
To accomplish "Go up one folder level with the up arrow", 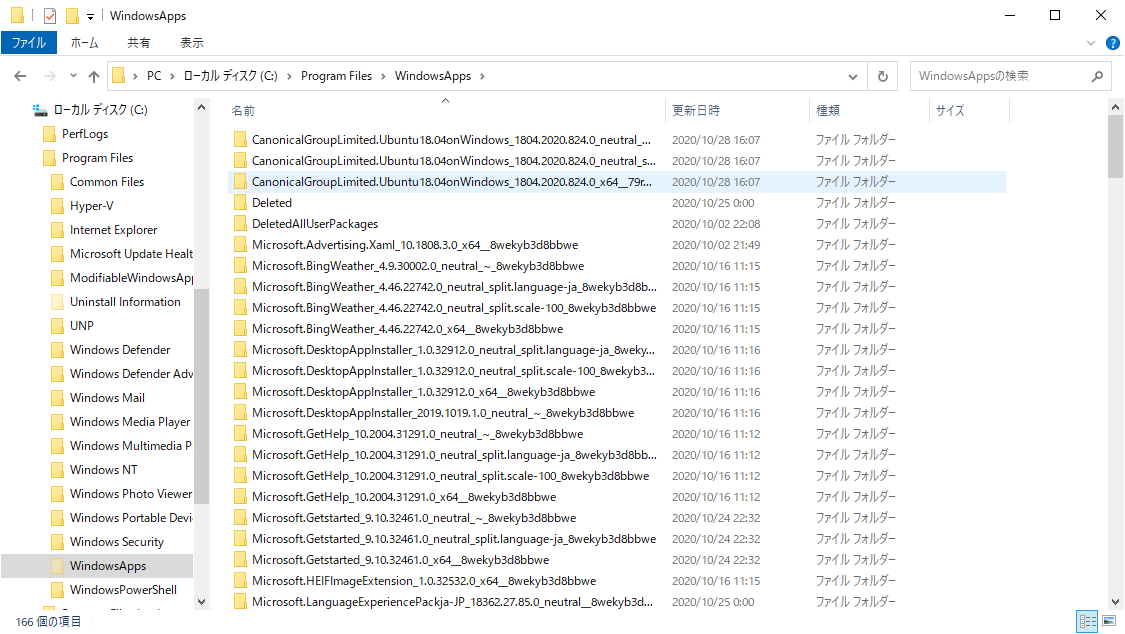I will 94,75.
